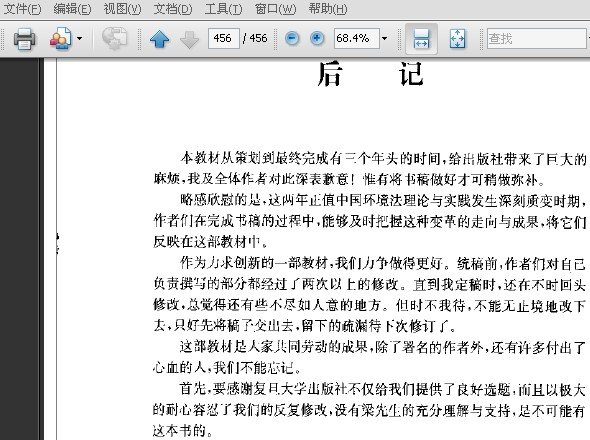Click the paragraph line starting 作为力求创新
The width and height of the screenshot is (590, 440).
point(383,263)
